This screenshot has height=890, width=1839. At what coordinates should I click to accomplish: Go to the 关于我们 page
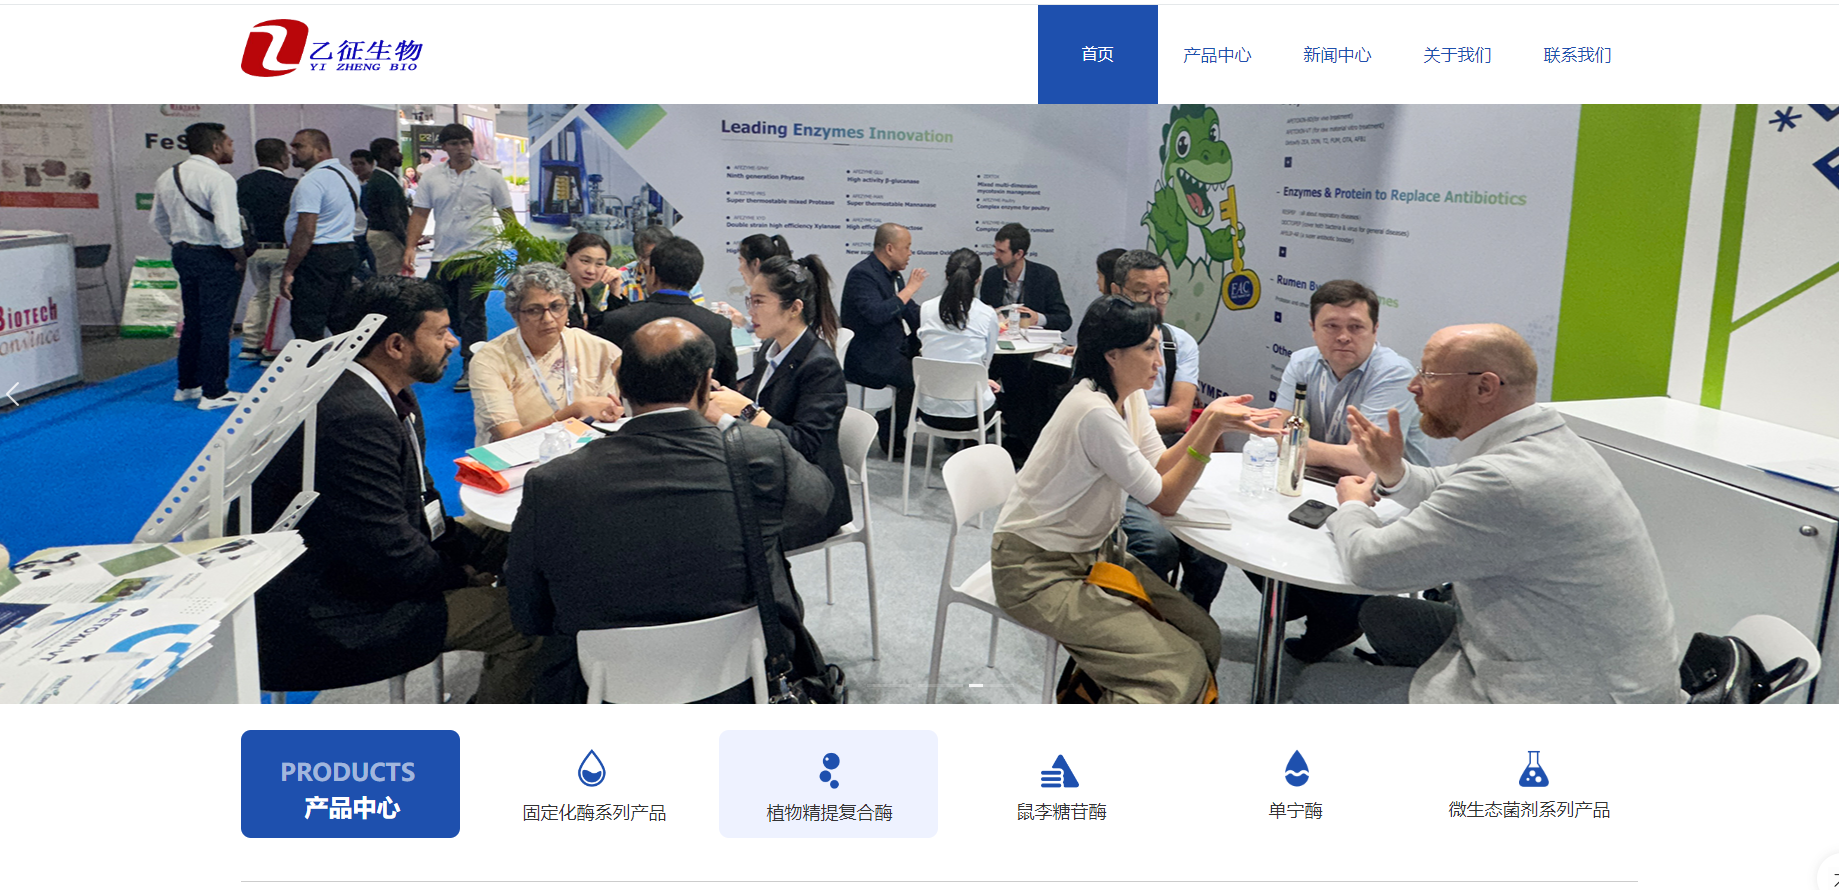click(x=1457, y=55)
